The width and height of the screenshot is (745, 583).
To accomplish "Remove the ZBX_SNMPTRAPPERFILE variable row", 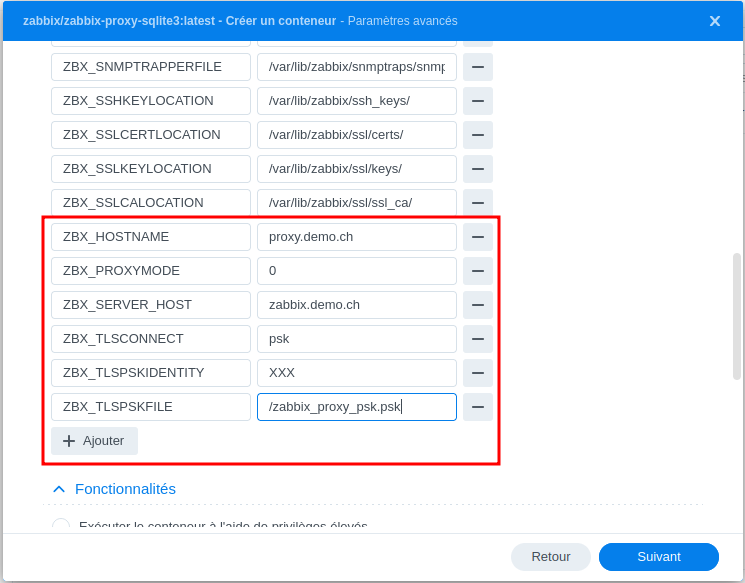I will 478,67.
